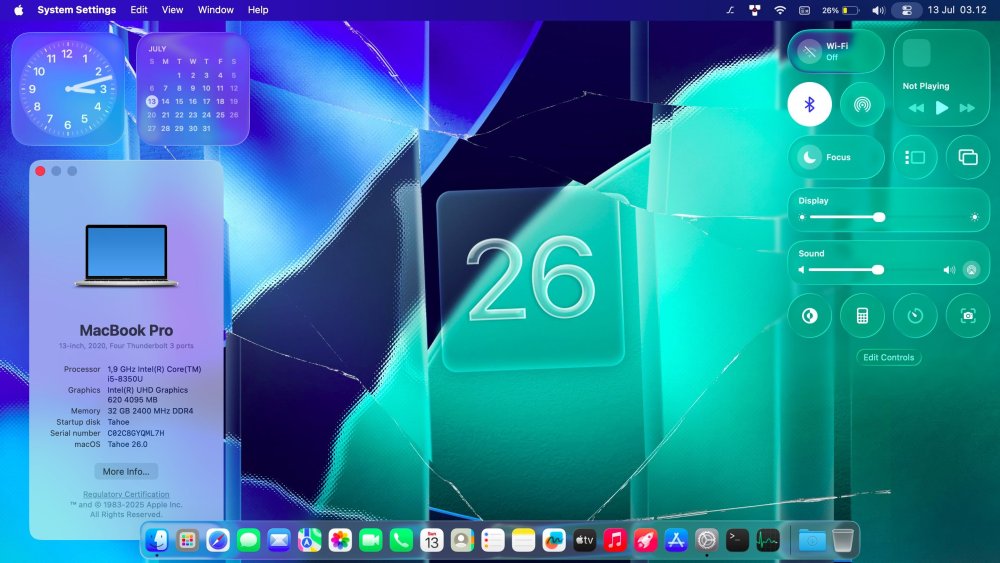The image size is (1000, 563).
Task: Open Photos app in Dock
Action: tap(340, 541)
